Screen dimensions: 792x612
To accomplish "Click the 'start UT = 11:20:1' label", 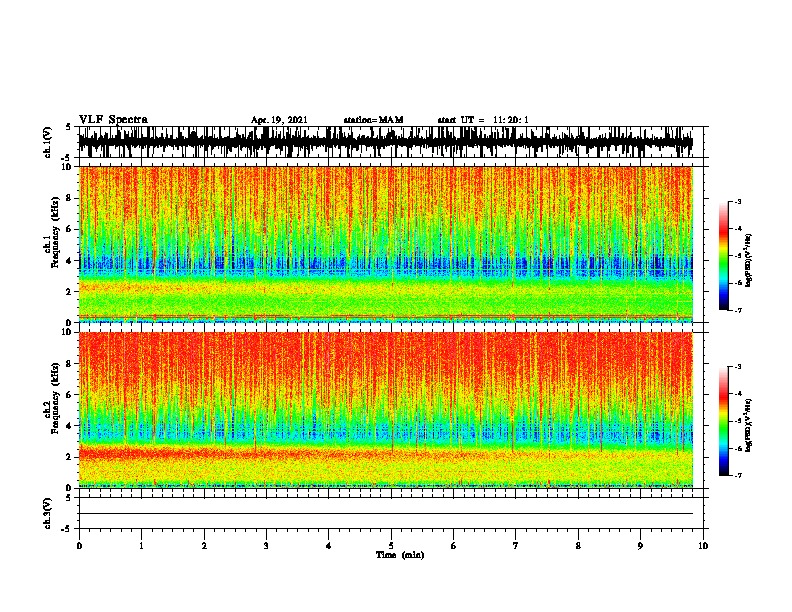I will (x=483, y=120).
